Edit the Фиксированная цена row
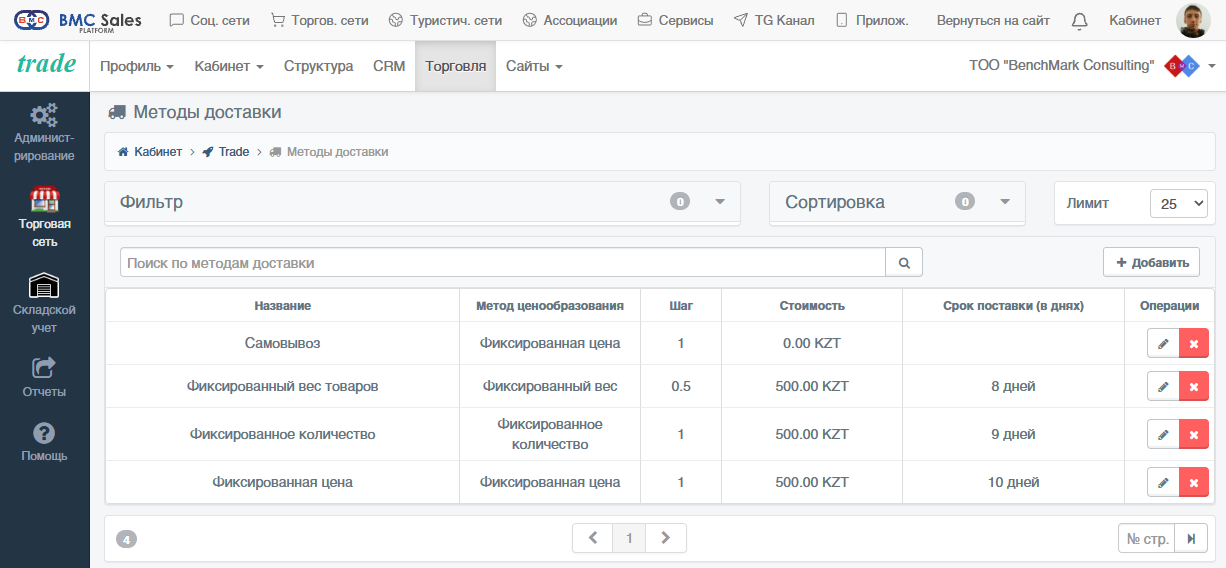The image size is (1226, 568). click(1163, 482)
